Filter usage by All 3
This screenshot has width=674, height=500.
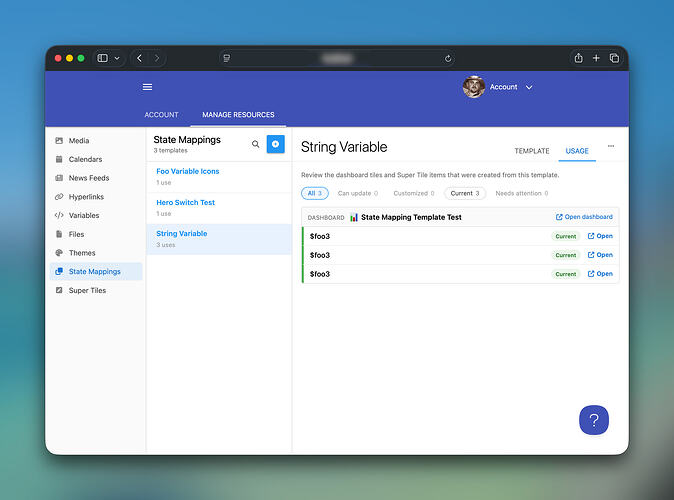(315, 193)
